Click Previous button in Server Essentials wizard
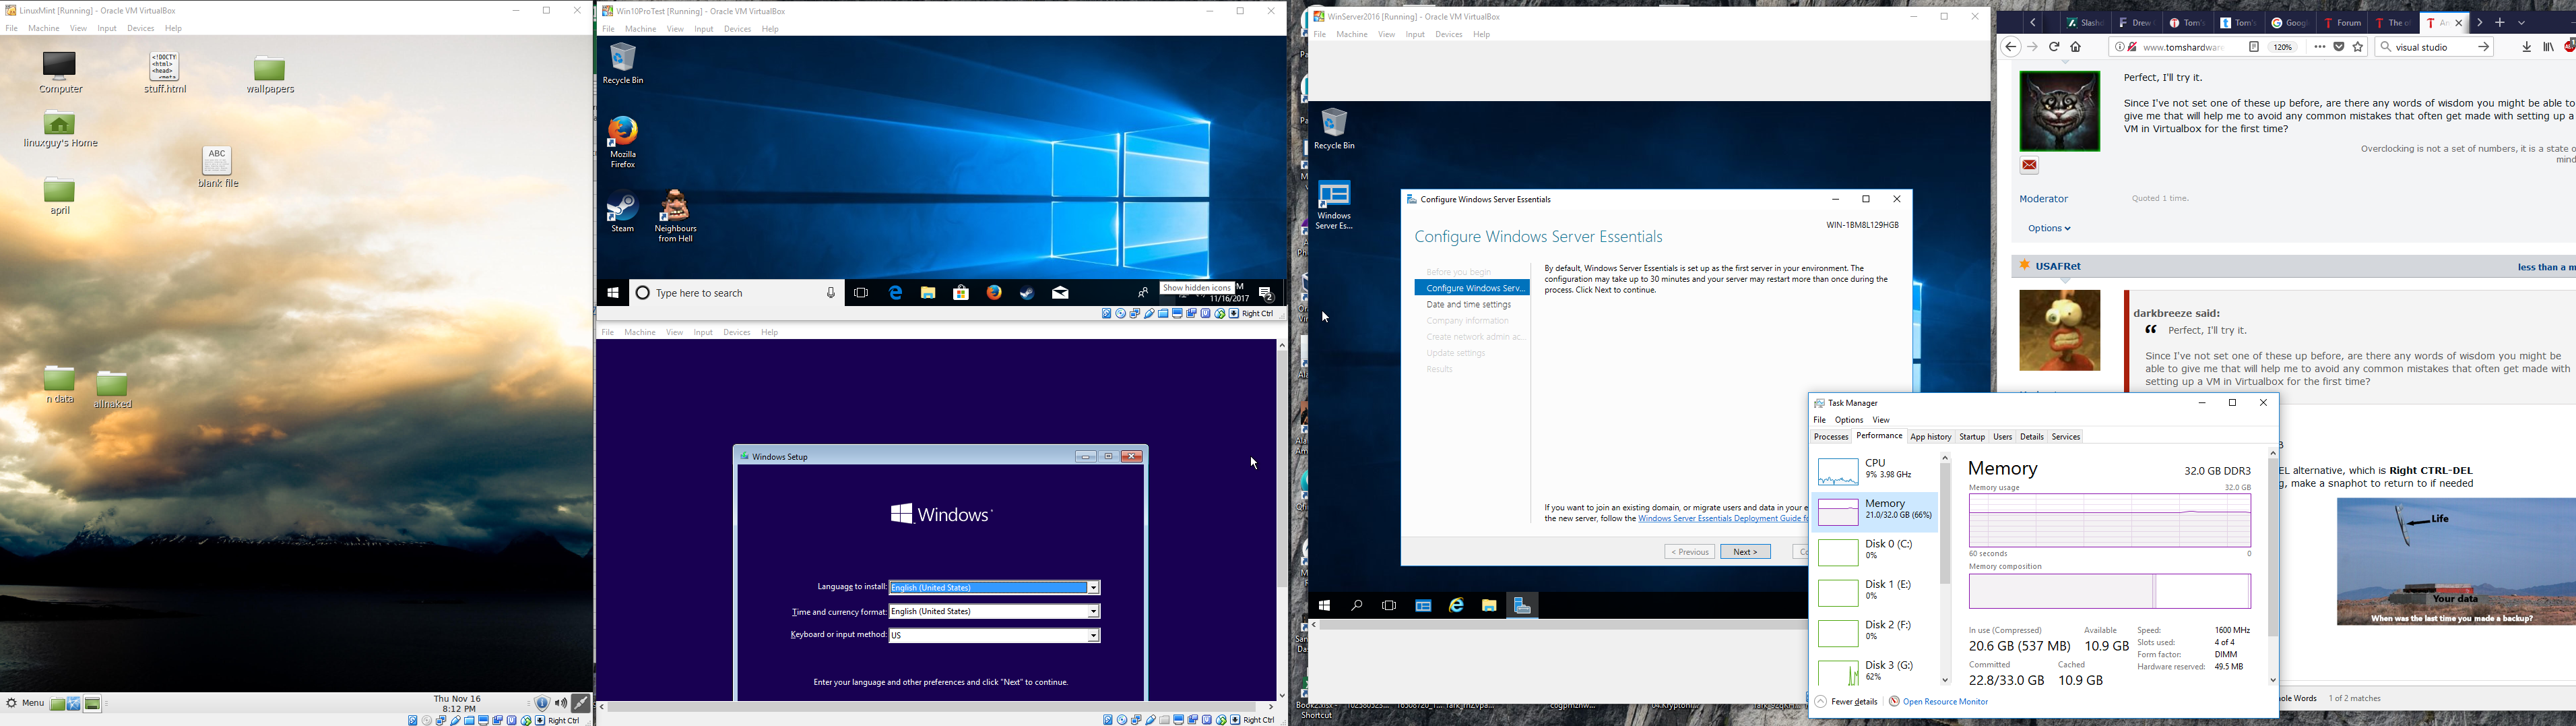Viewport: 2576px width, 726px height. [x=1689, y=552]
